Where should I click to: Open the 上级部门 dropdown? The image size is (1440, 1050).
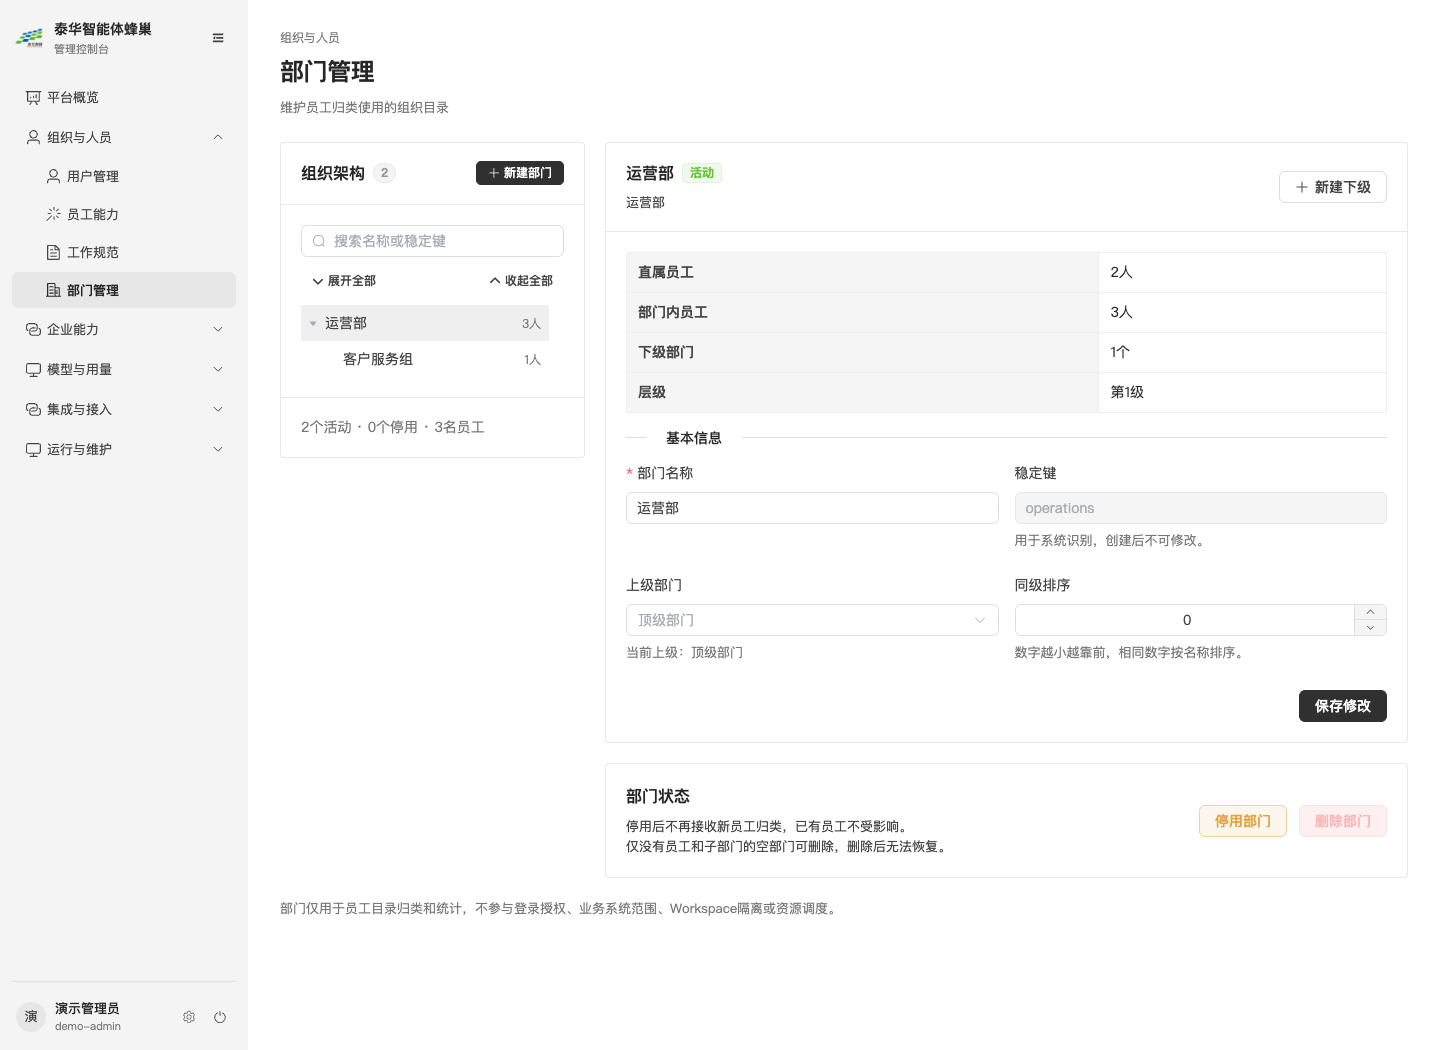(812, 620)
